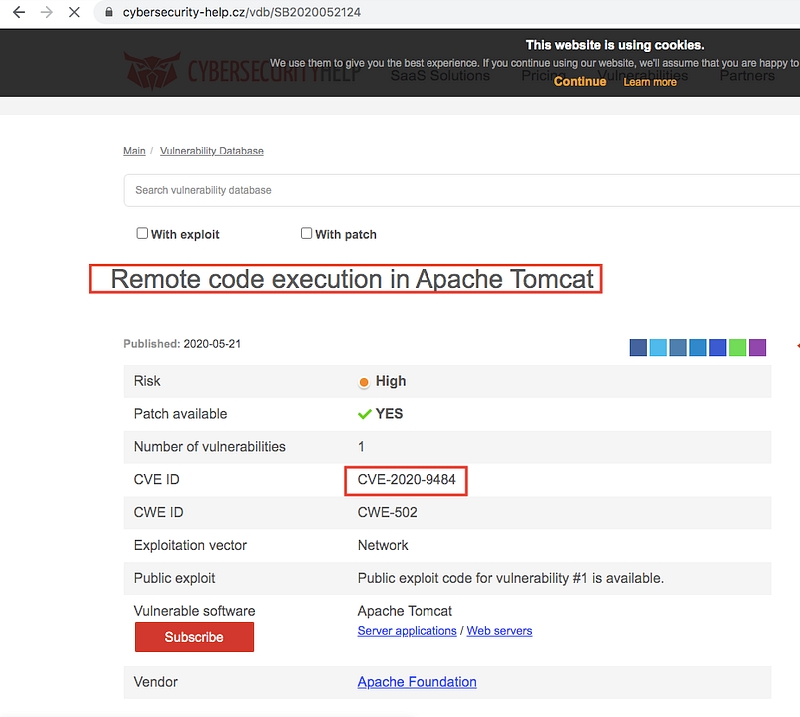Click the padlock site security icon

pos(109,14)
